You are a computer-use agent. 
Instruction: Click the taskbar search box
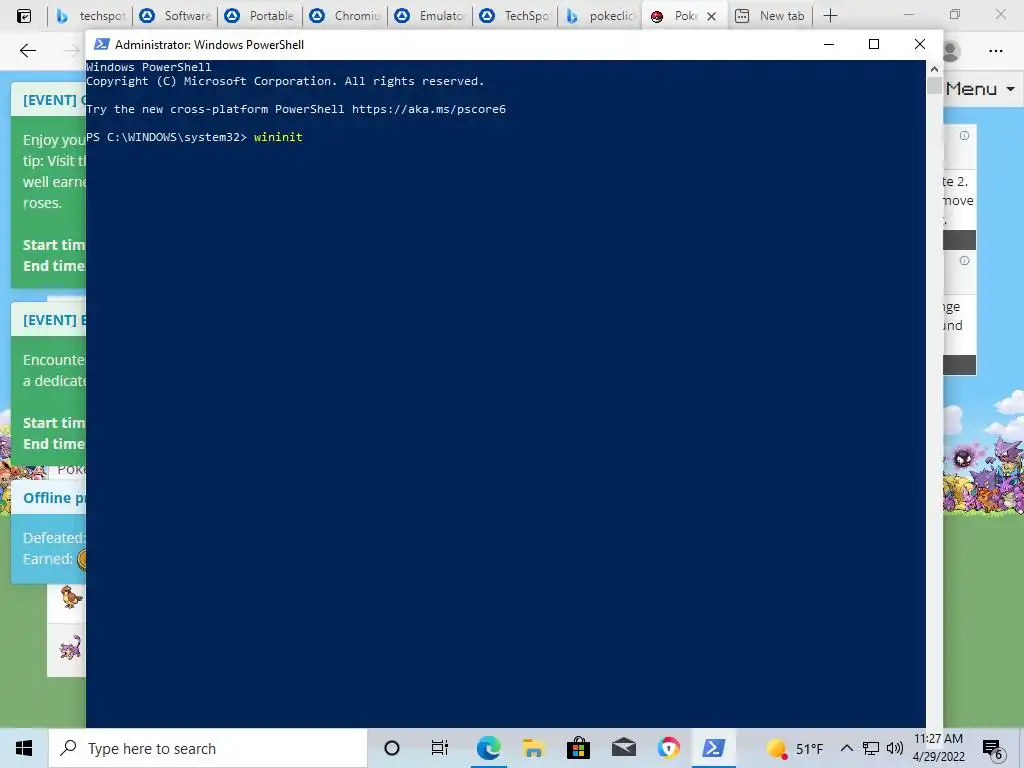click(208, 748)
